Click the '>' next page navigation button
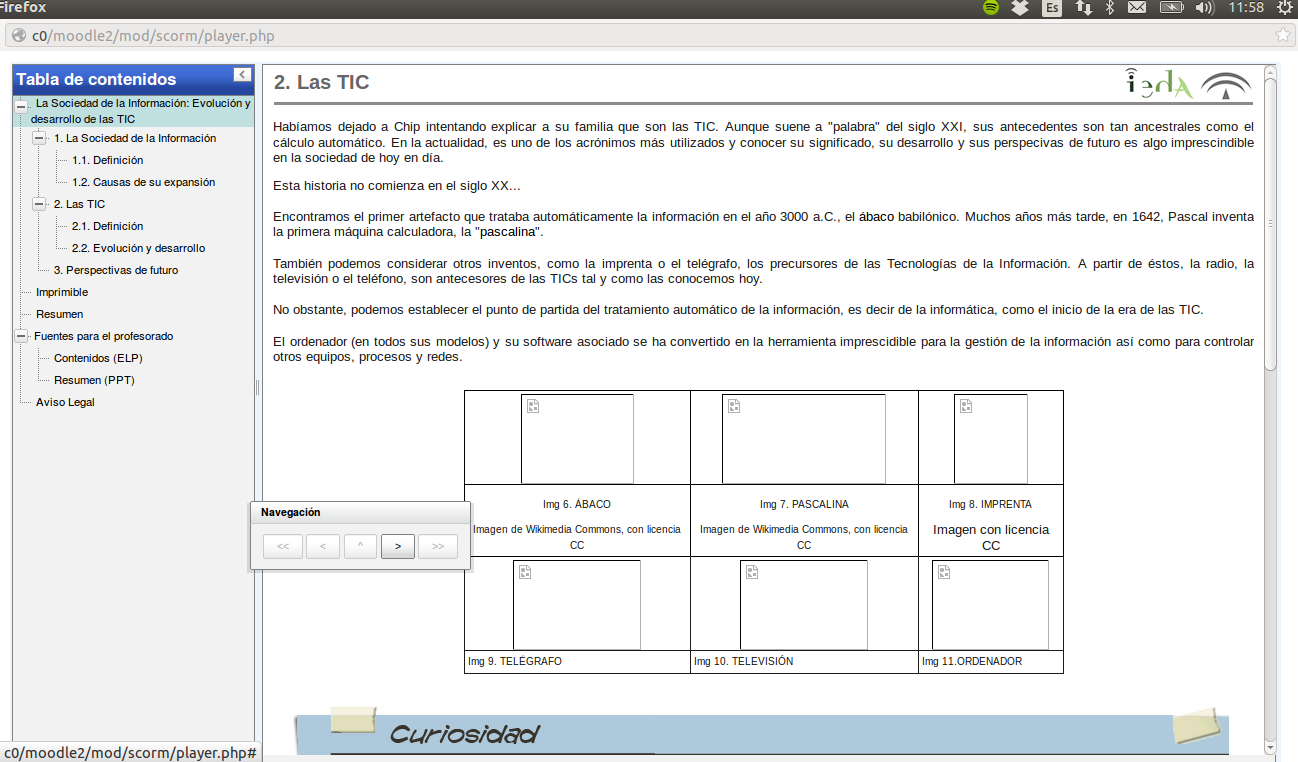Screen dimensions: 1298x762 tap(398, 546)
